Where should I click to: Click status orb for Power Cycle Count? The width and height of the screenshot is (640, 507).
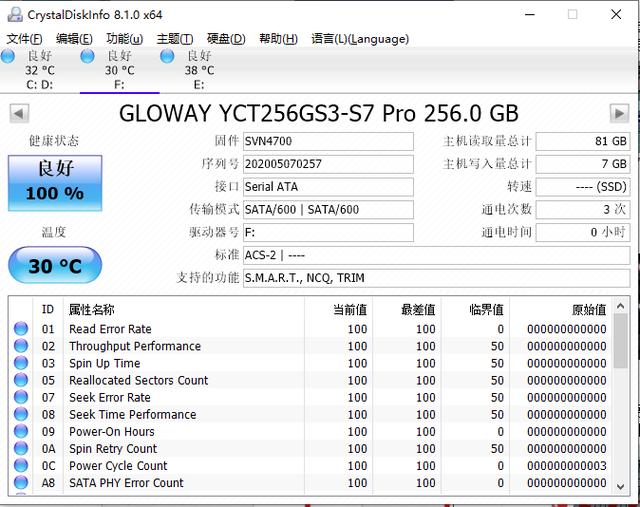(x=21, y=465)
